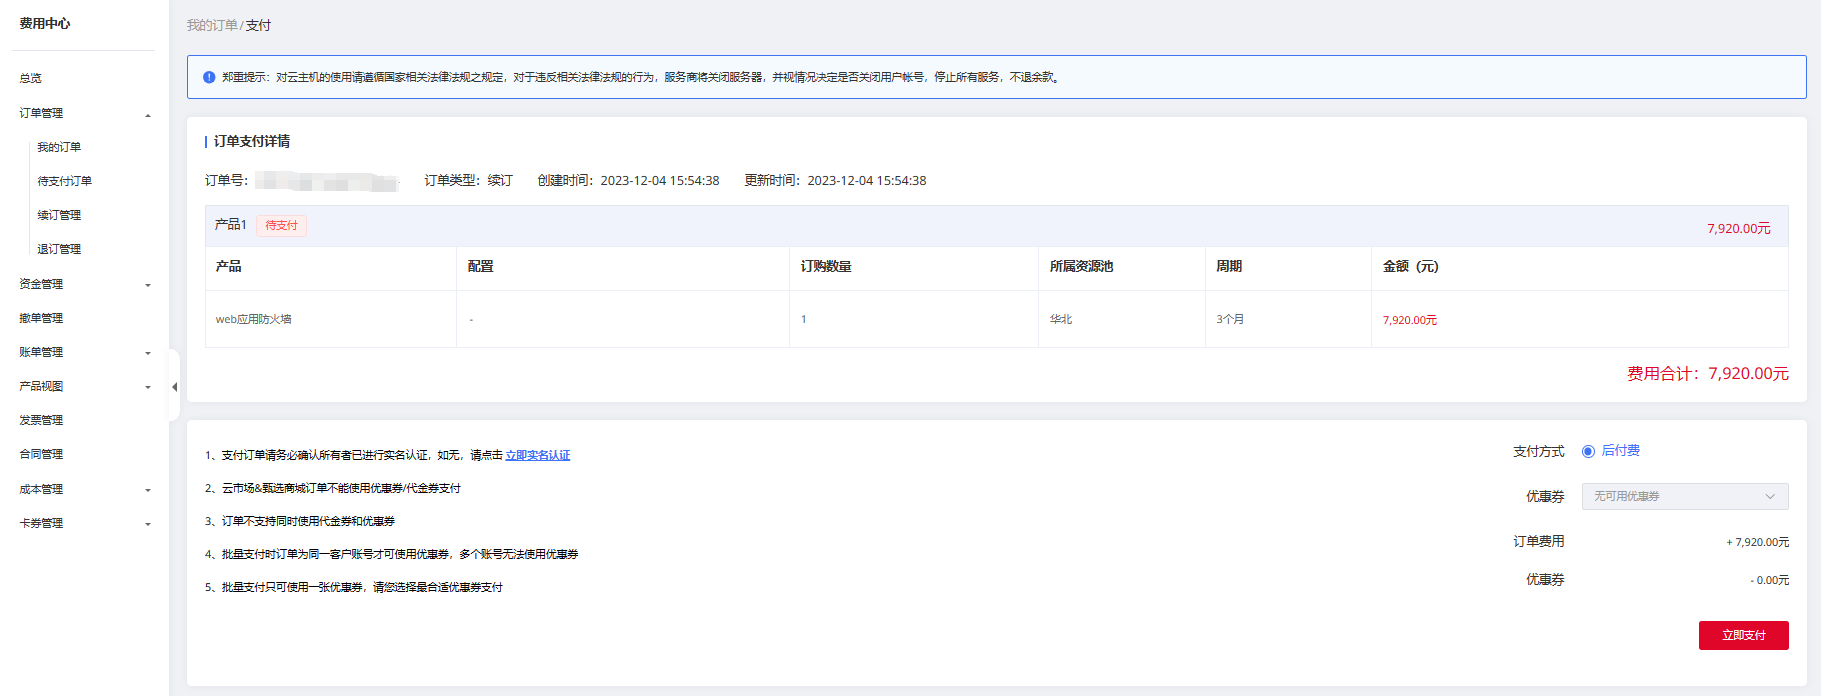The width and height of the screenshot is (1821, 696).
Task: Expand the 卡券管理 sidebar section
Action: (84, 524)
